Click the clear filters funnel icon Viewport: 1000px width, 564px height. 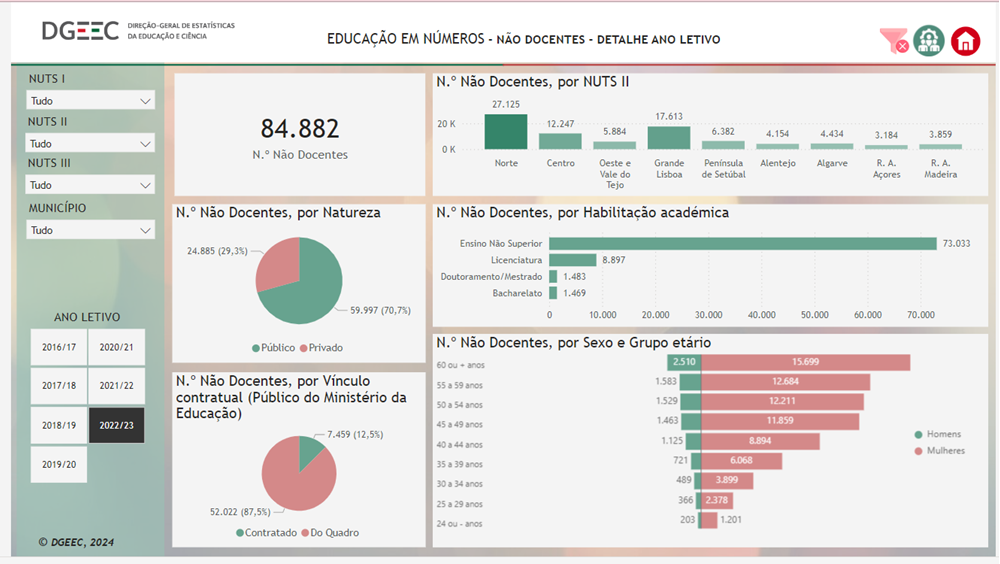click(893, 41)
